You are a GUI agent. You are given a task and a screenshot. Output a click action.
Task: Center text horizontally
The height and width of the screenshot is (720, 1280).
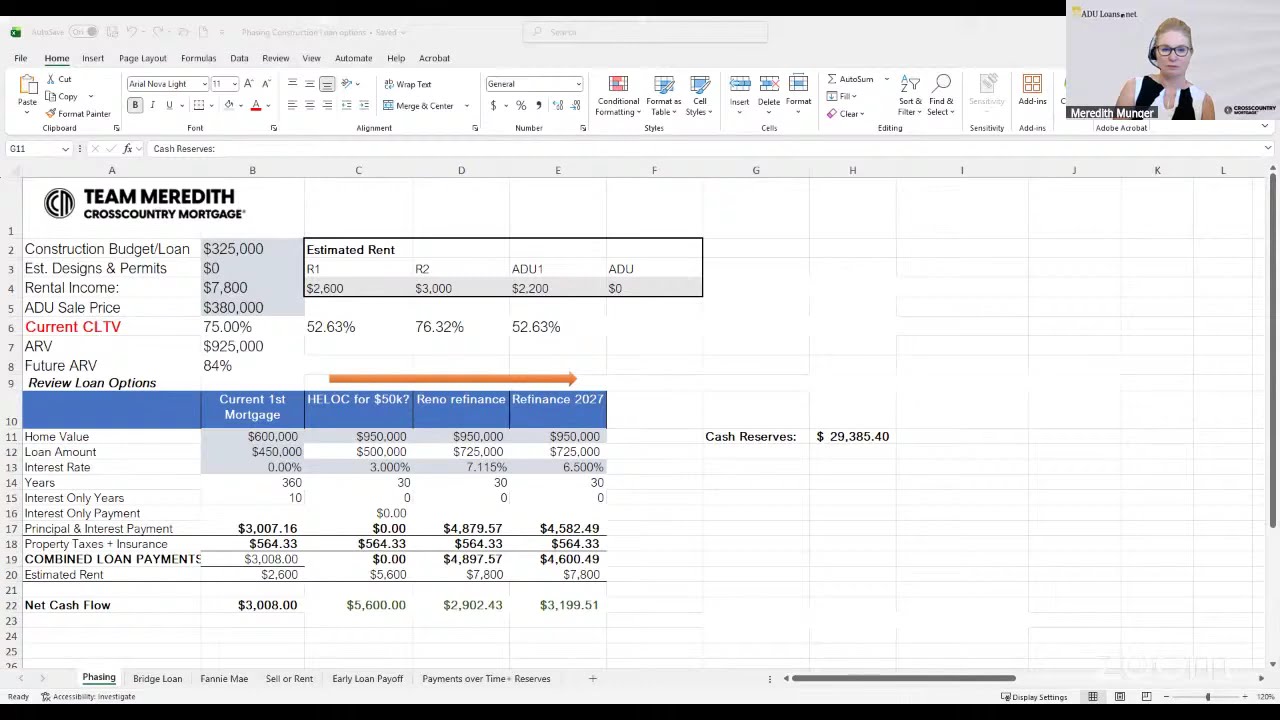pyautogui.click(x=310, y=105)
